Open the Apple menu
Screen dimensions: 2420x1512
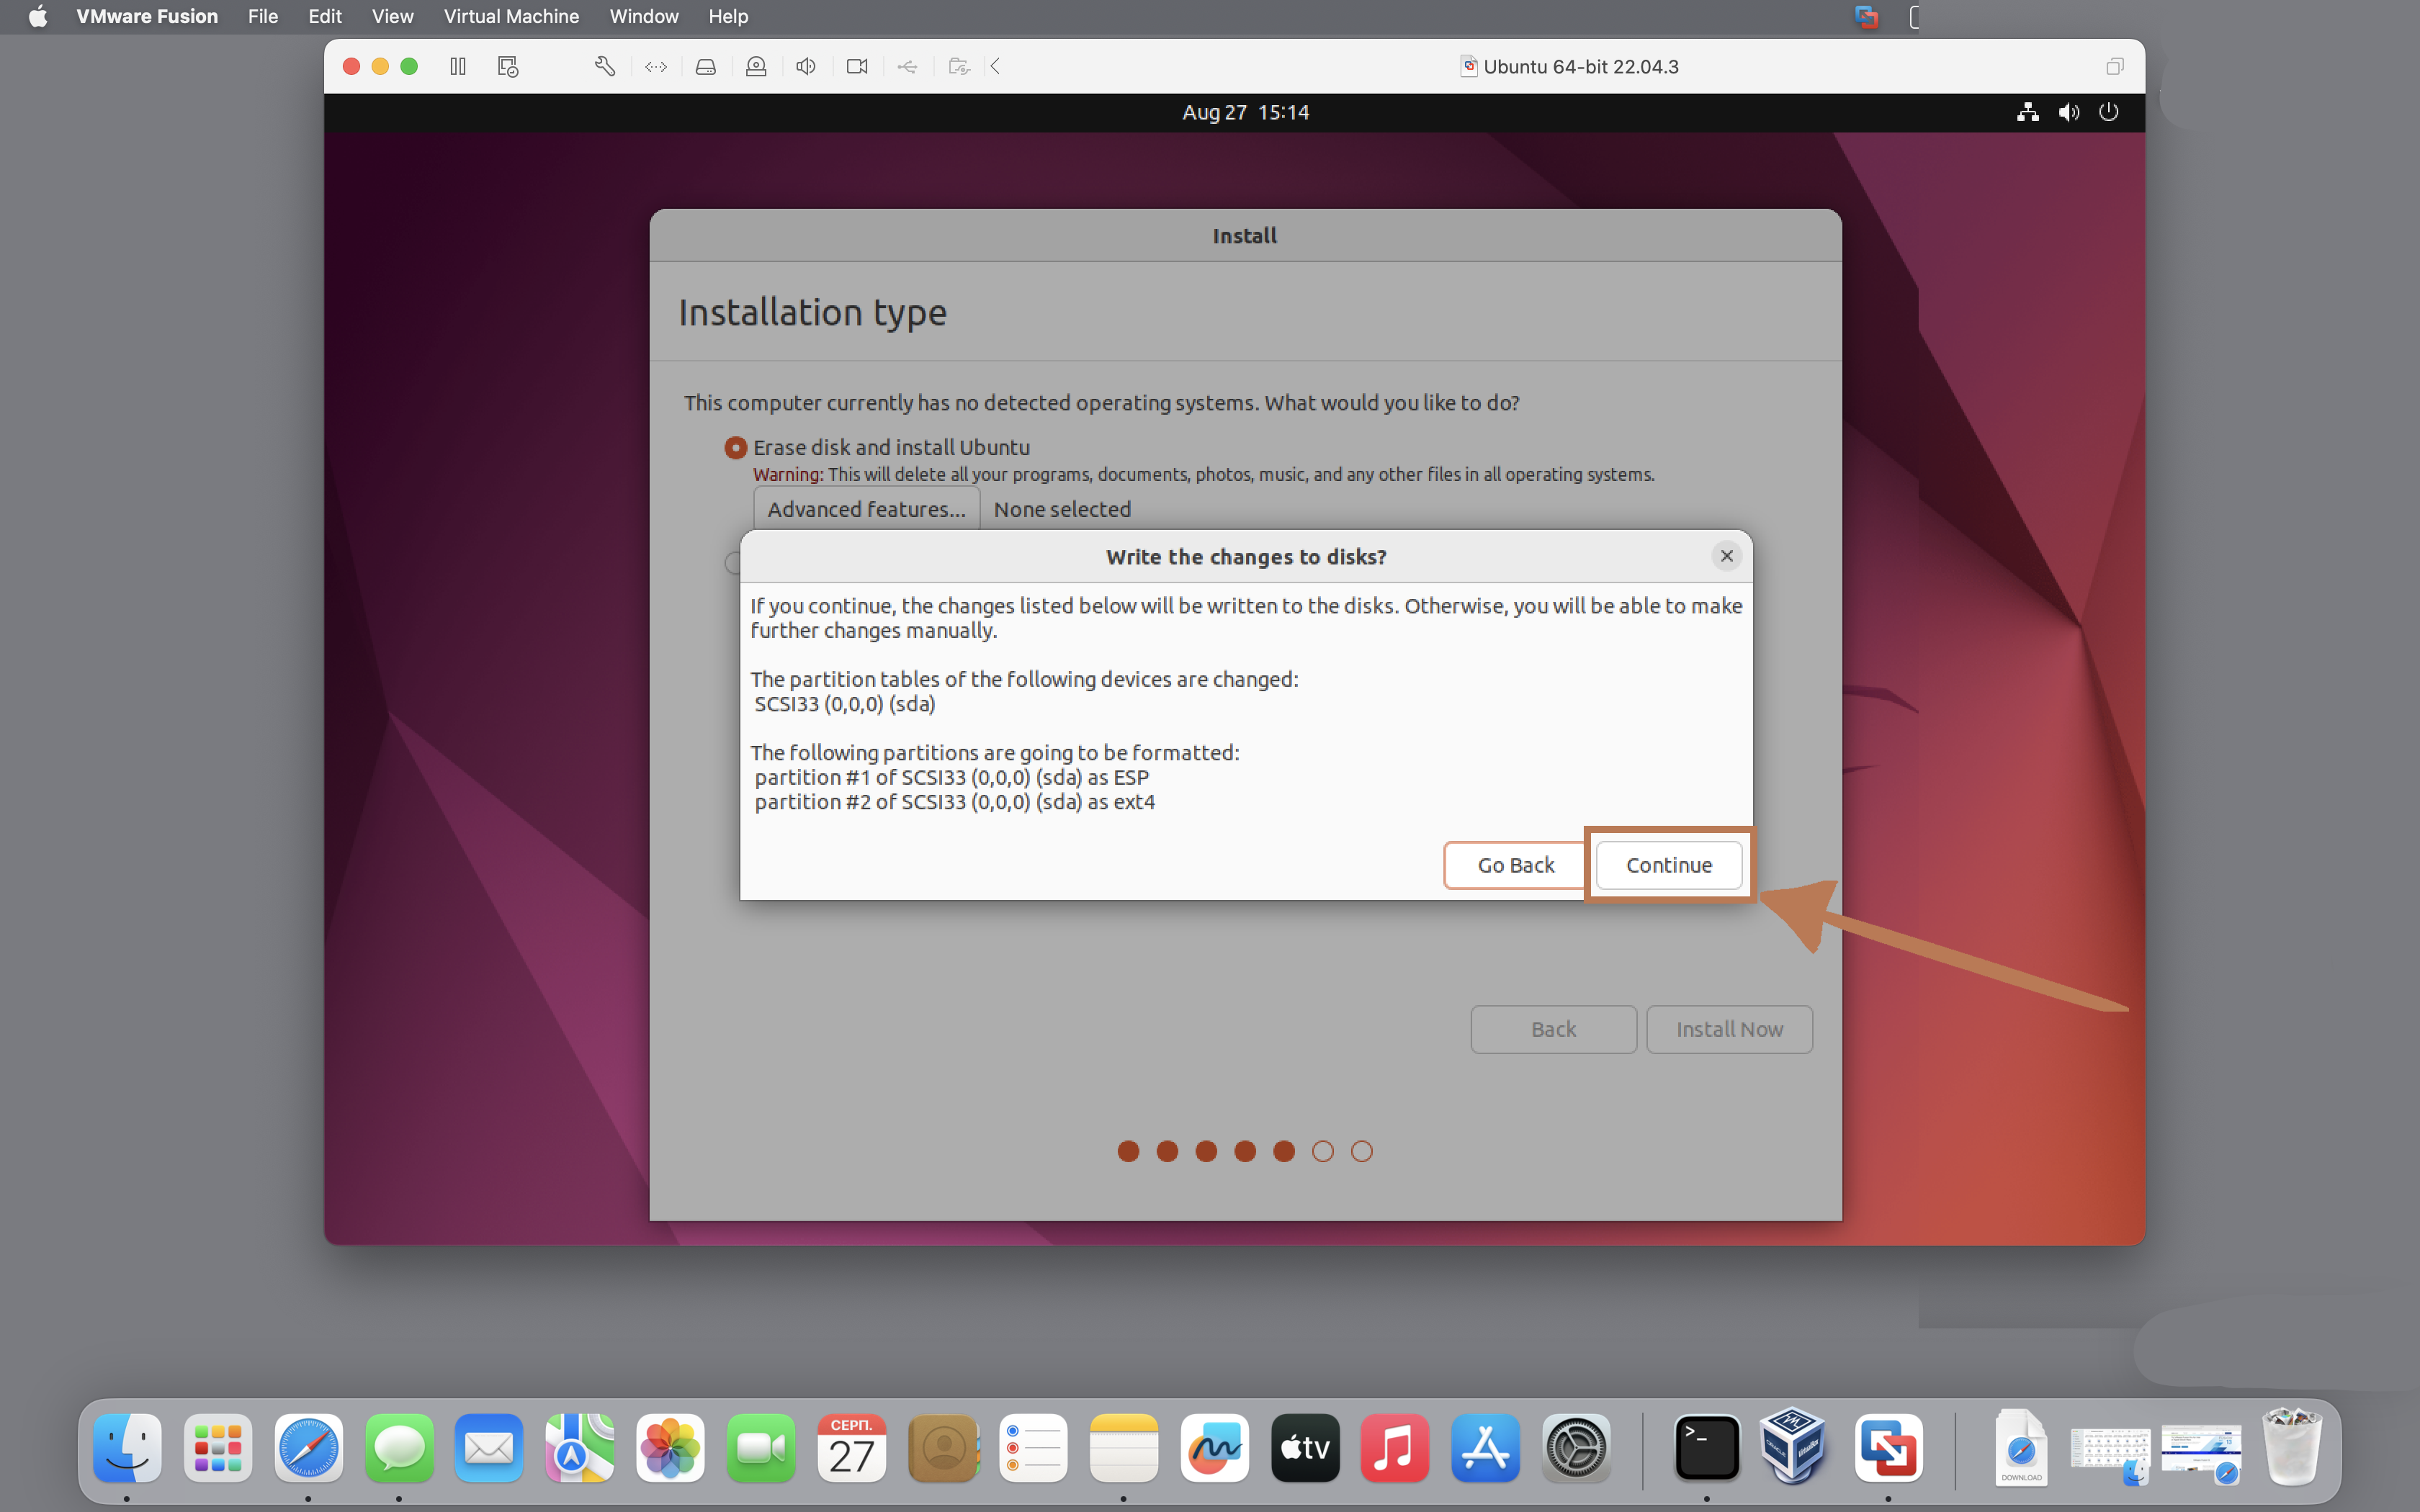pyautogui.click(x=38, y=16)
